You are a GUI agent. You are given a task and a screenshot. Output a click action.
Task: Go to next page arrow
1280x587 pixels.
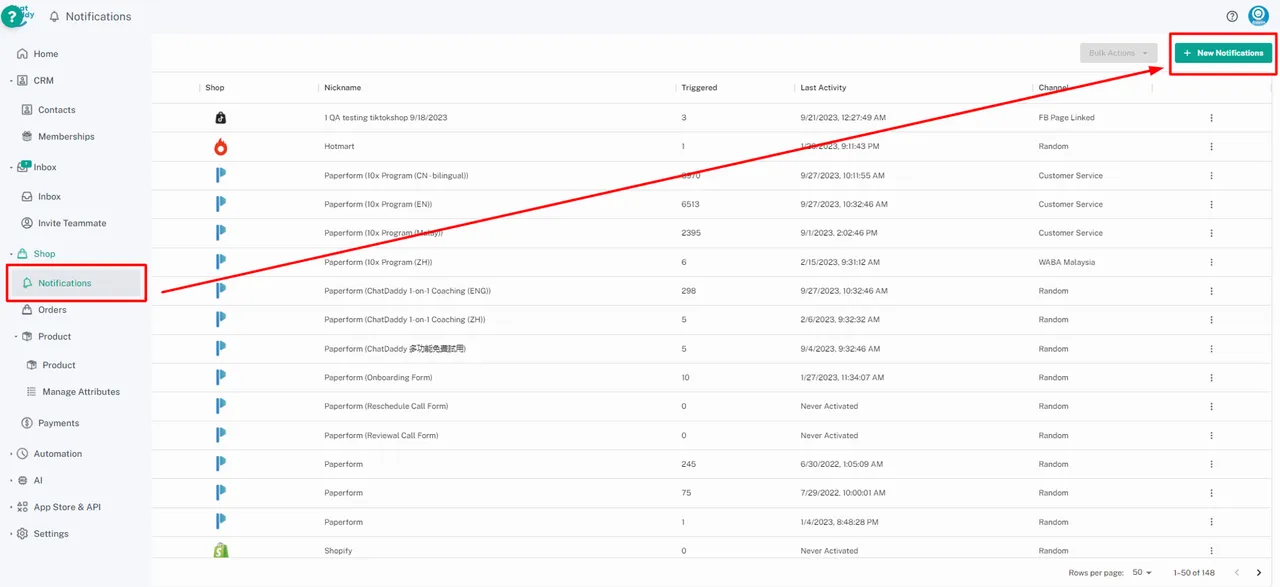[x=1258, y=573]
